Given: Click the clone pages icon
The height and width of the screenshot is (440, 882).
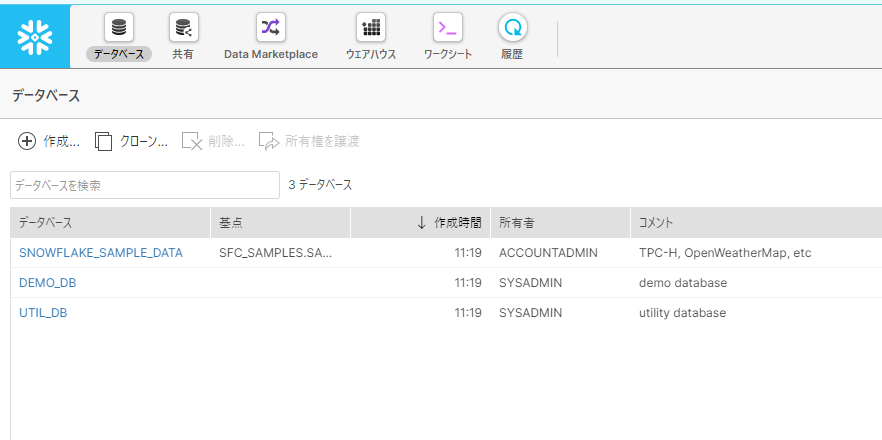Looking at the screenshot, I should tap(104, 141).
